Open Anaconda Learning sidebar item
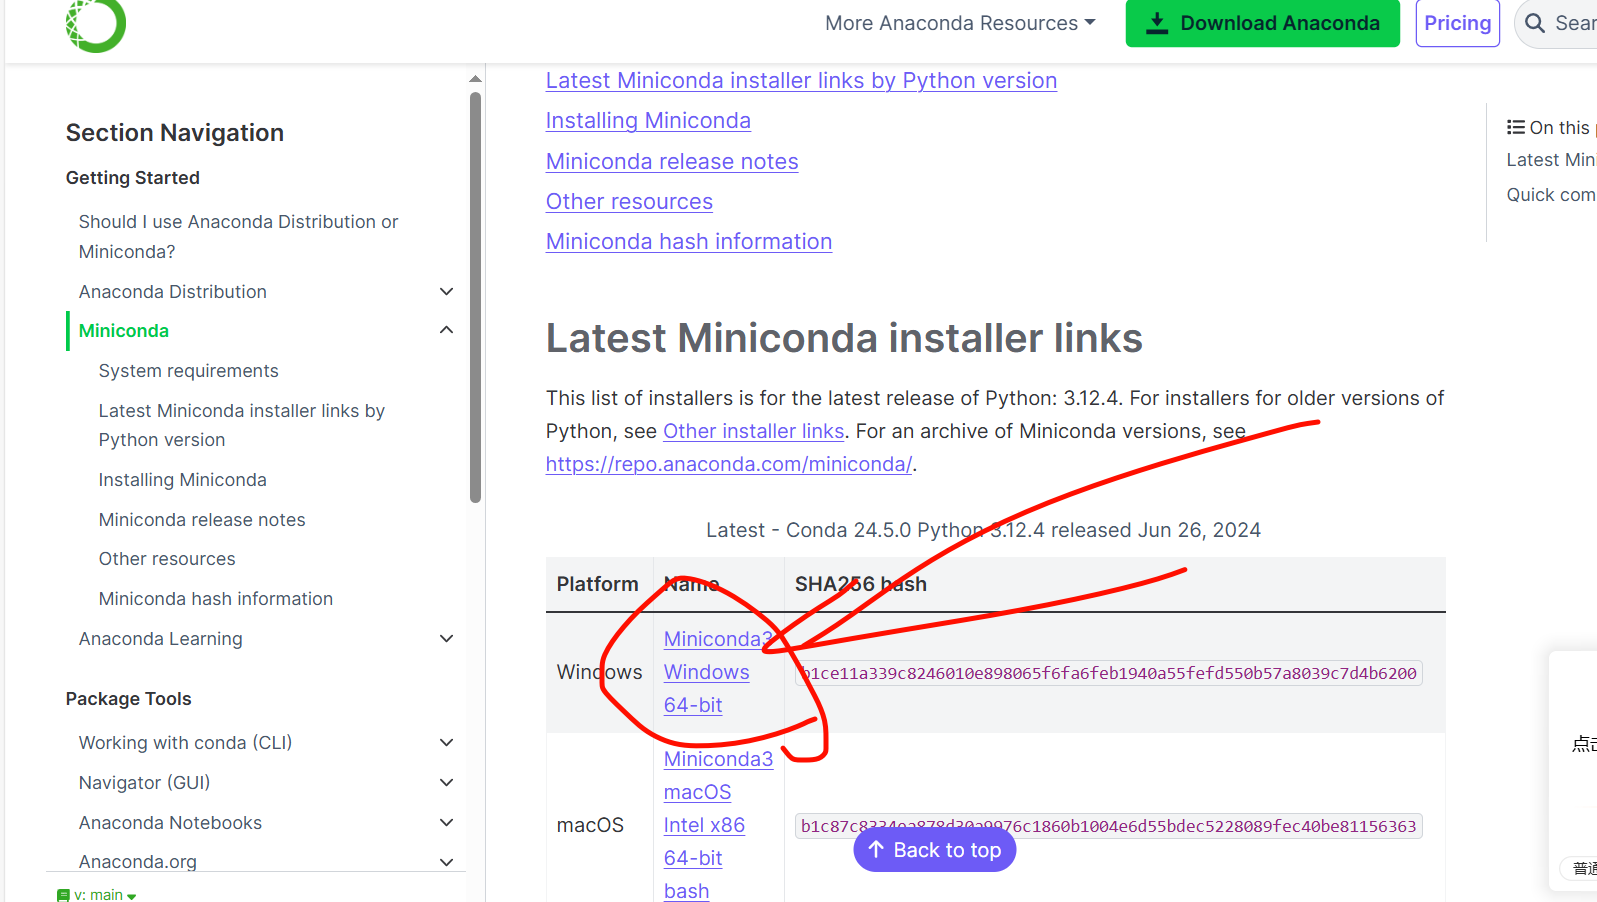Image resolution: width=1597 pixels, height=902 pixels. tap(160, 638)
